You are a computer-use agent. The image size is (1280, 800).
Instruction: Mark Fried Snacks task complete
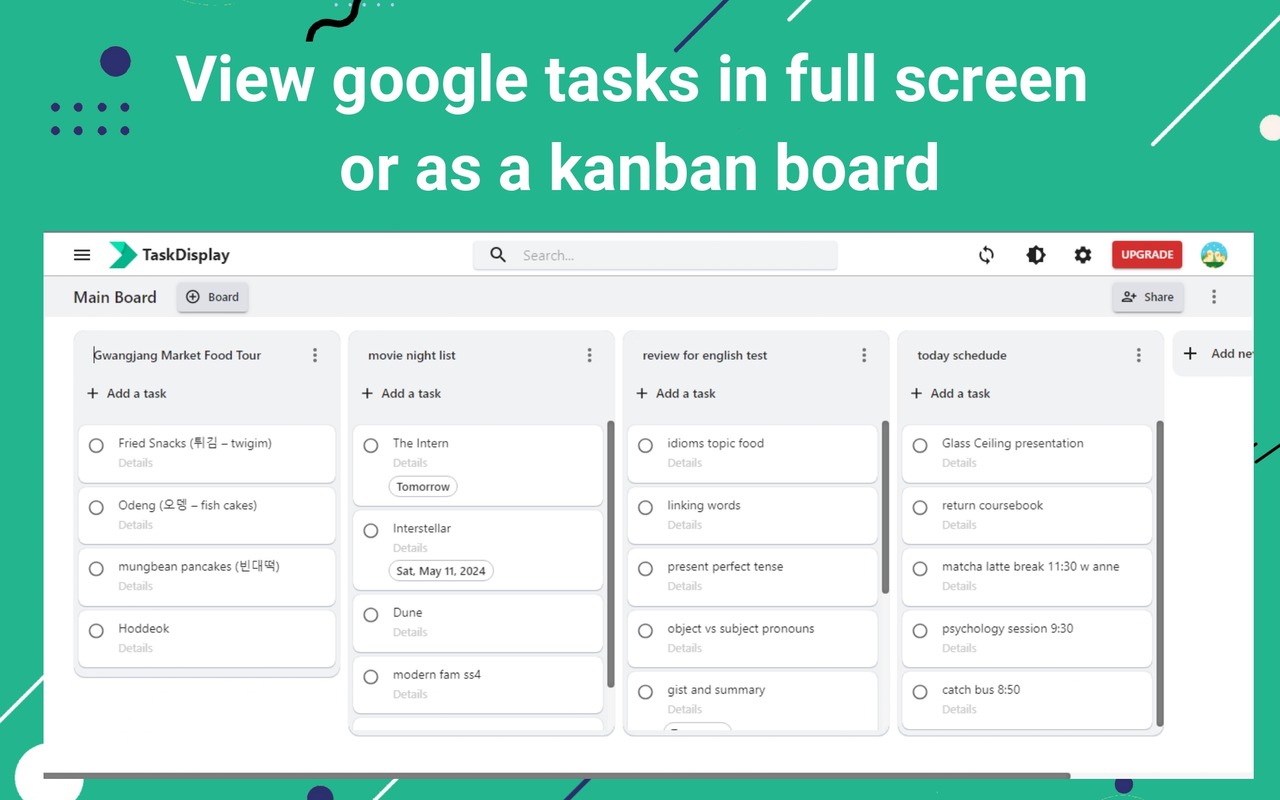[96, 445]
